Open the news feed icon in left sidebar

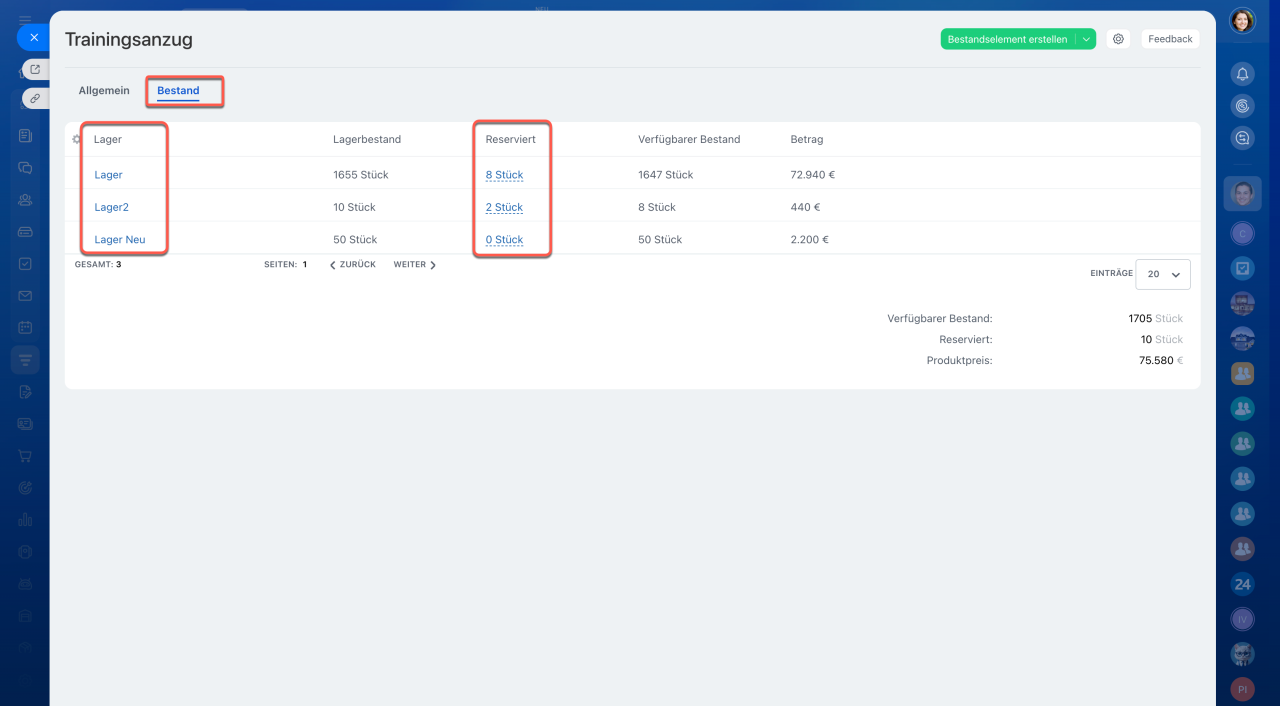point(25,135)
